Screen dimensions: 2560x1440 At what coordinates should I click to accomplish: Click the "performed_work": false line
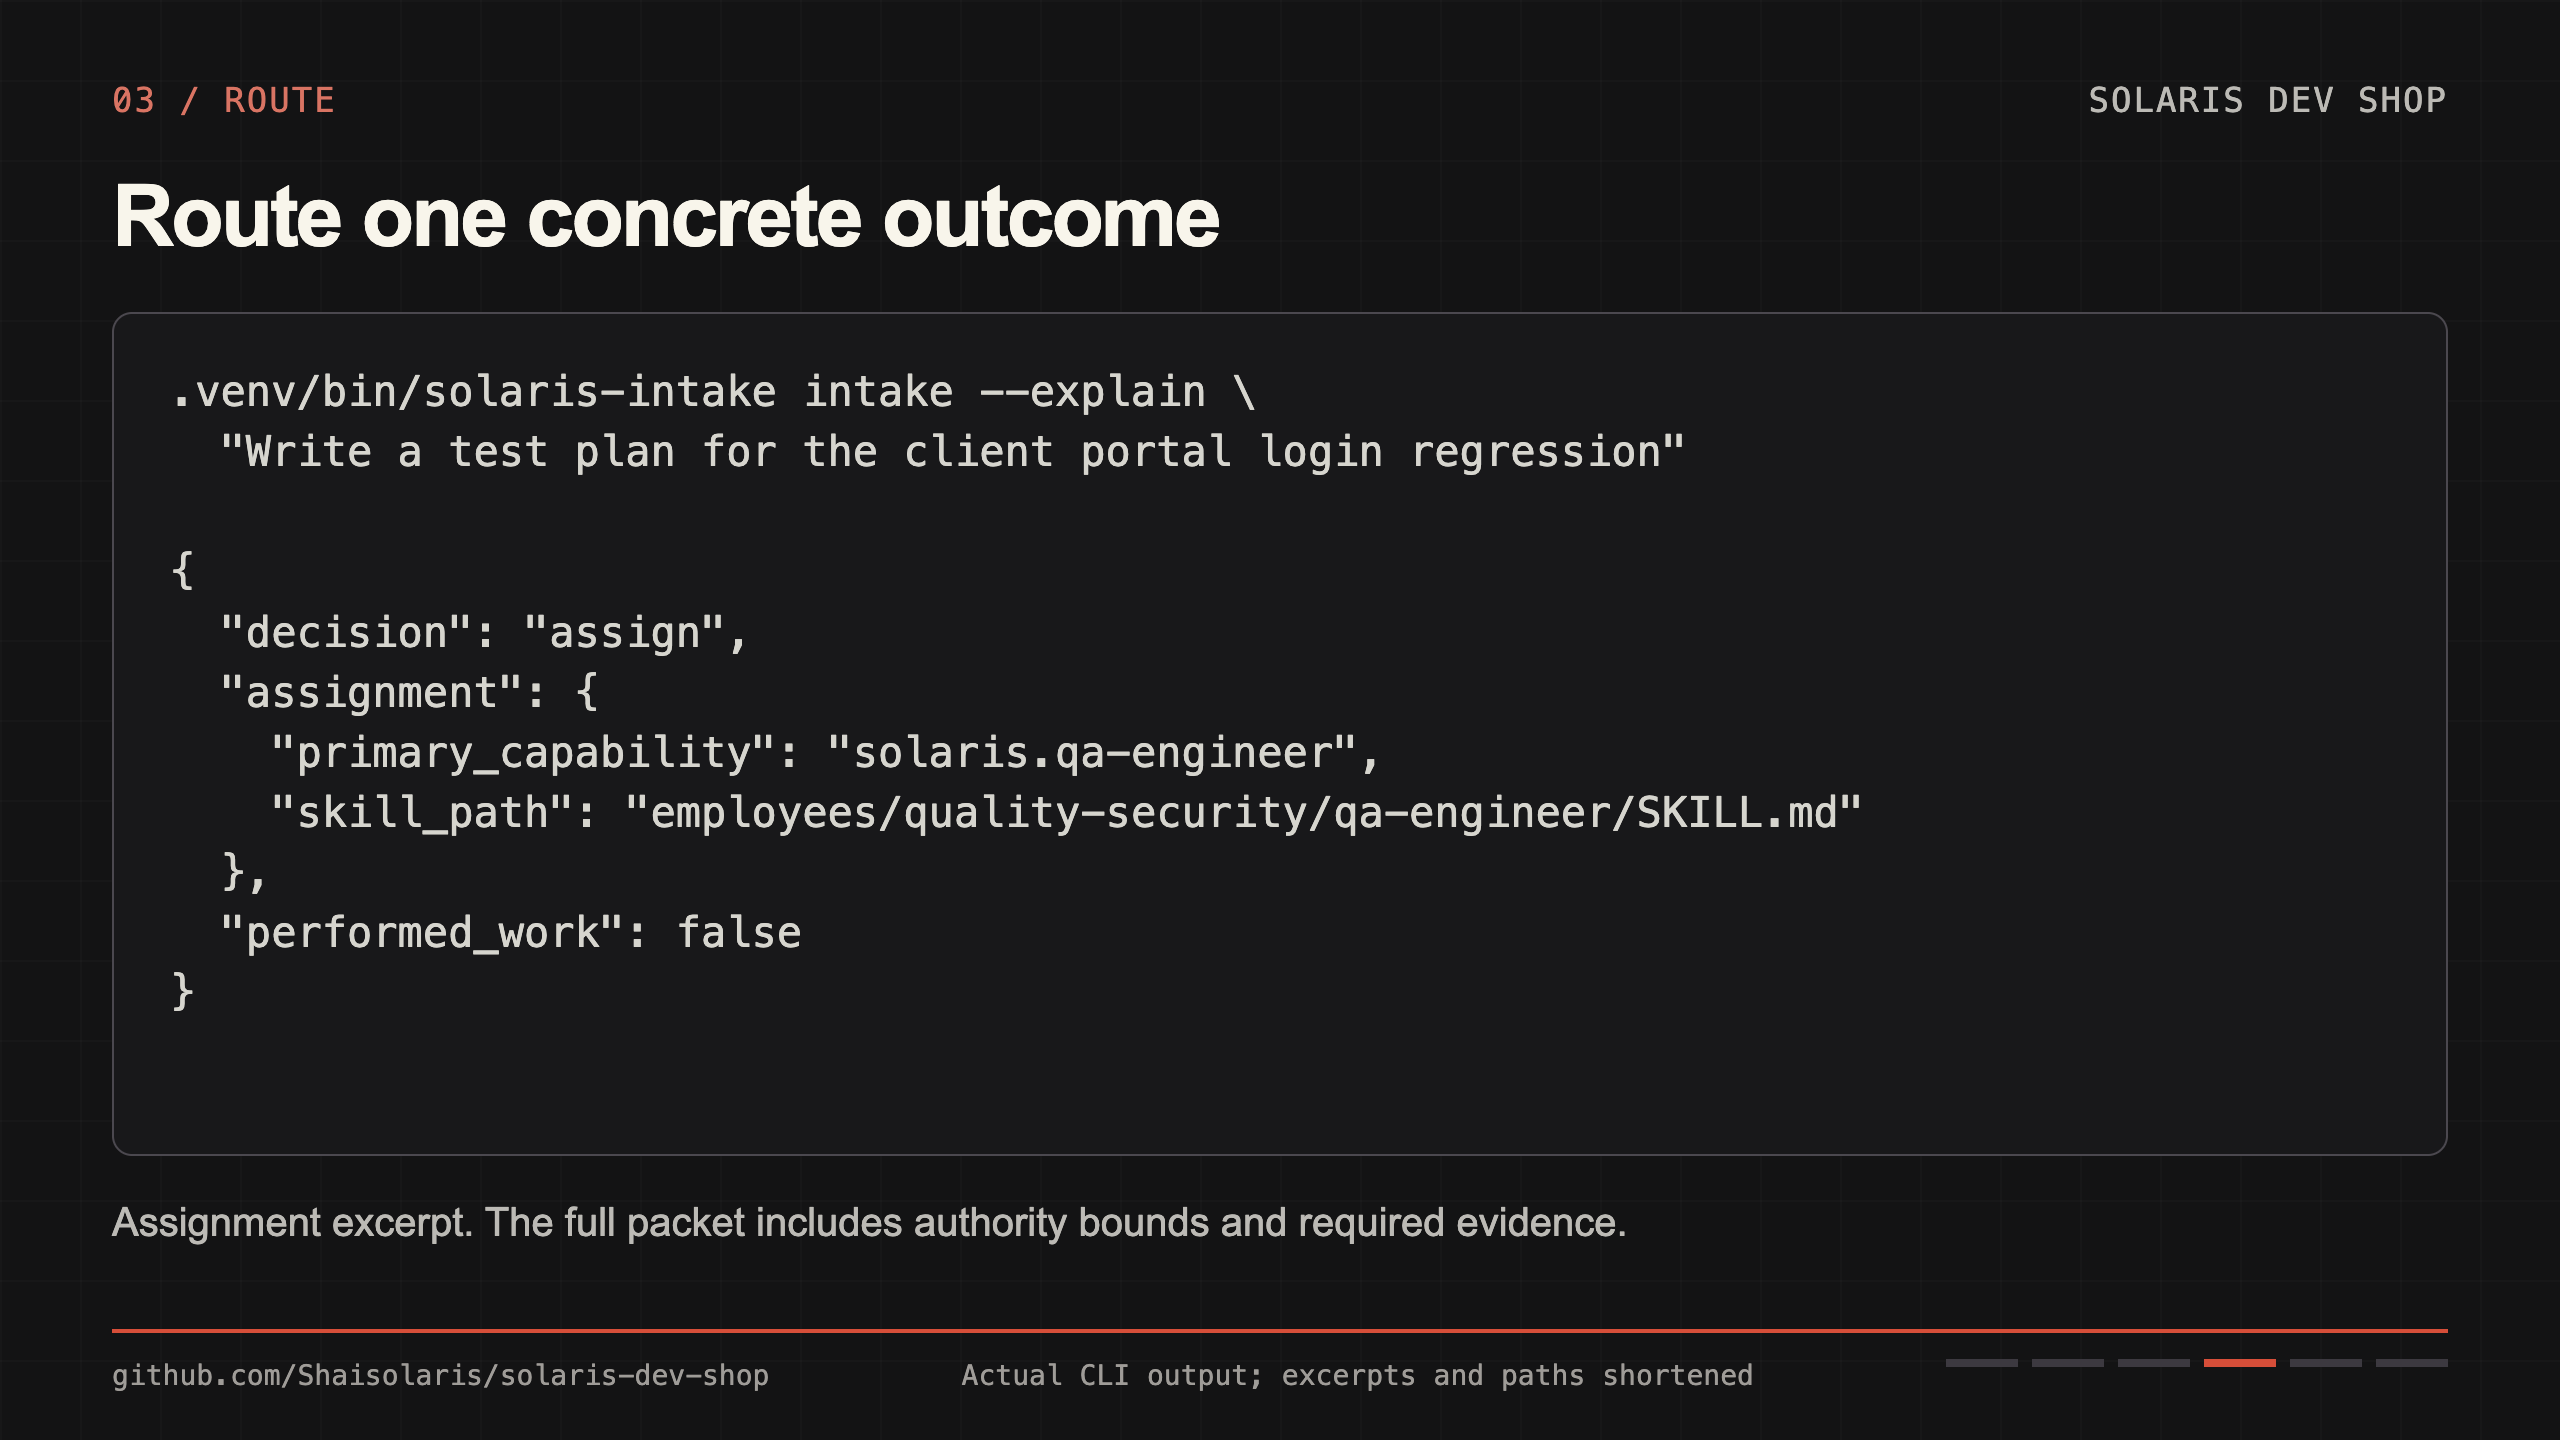tap(511, 933)
